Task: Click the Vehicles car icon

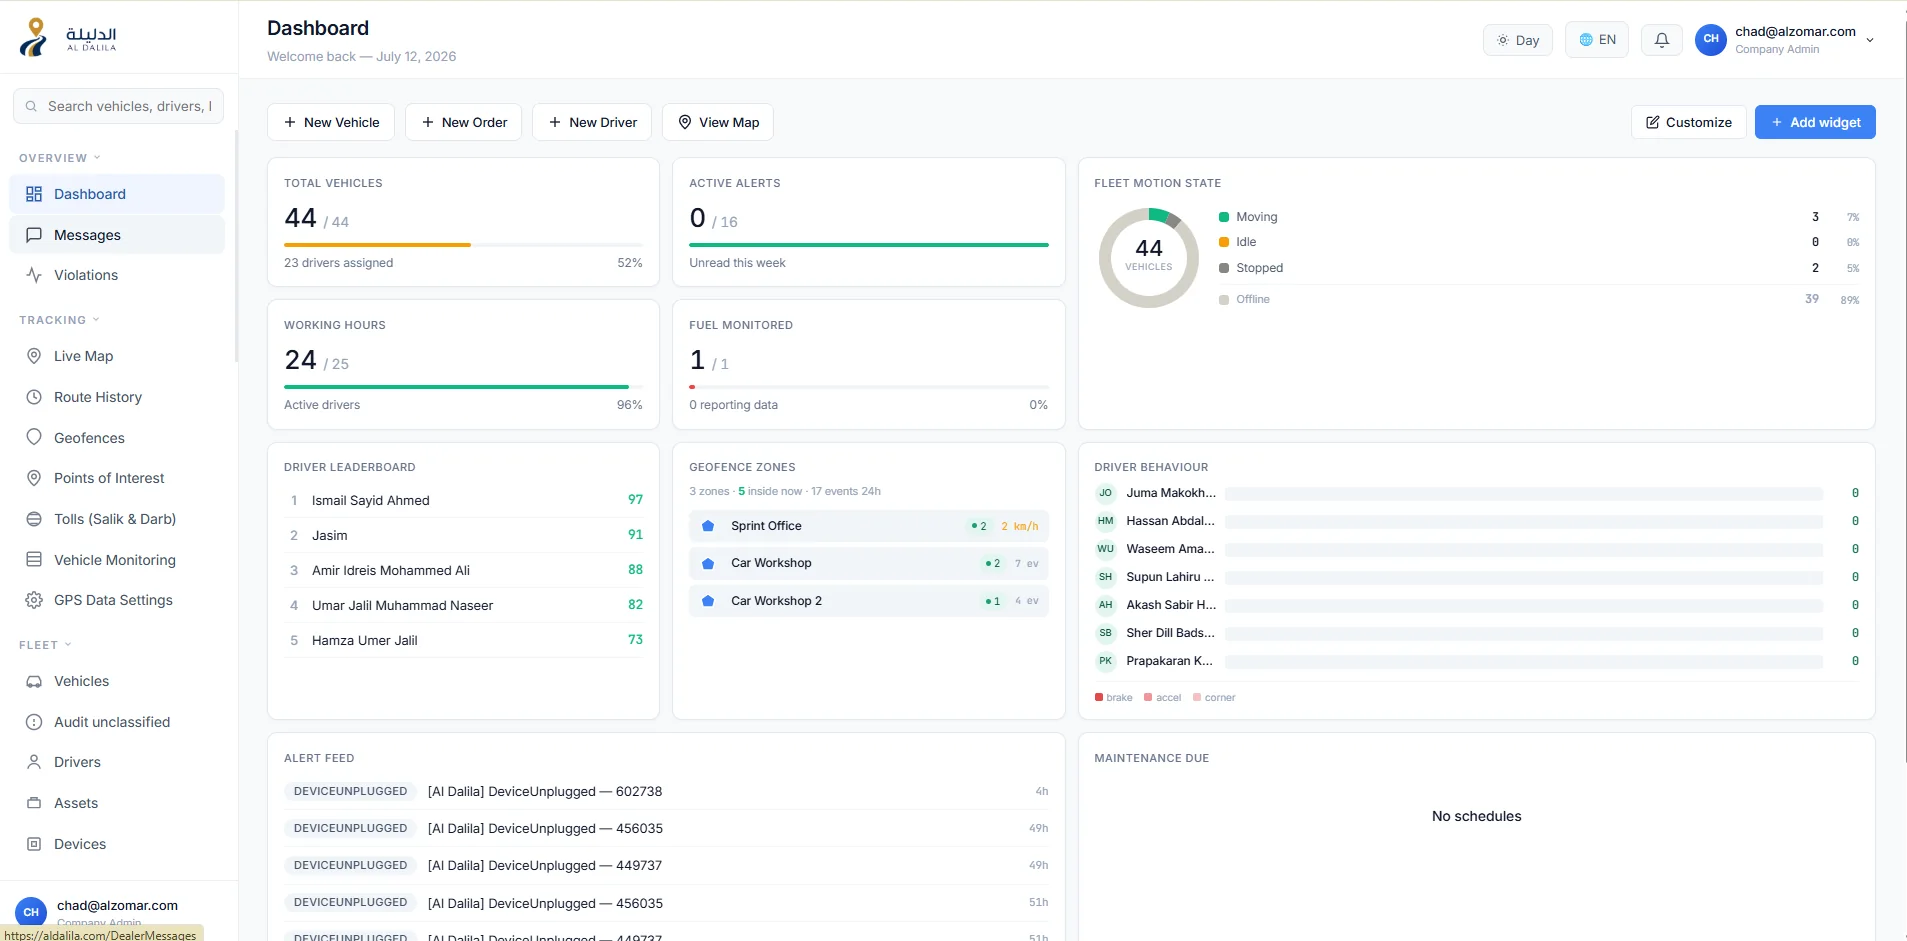Action: pyautogui.click(x=34, y=681)
